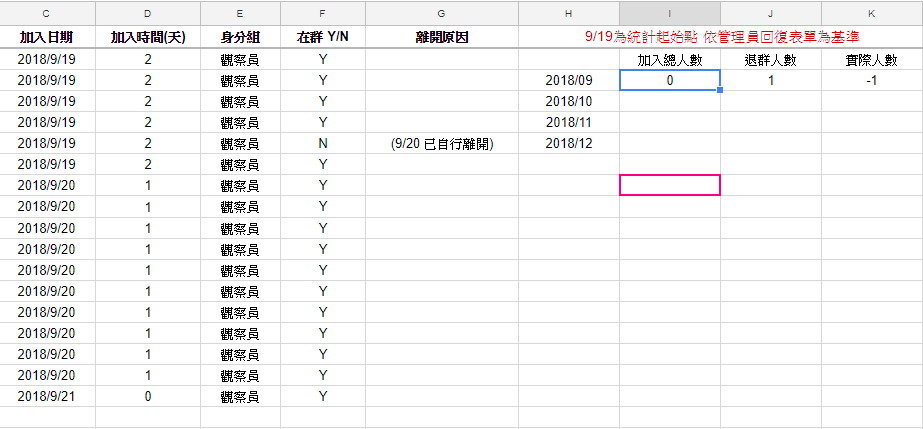Select column D header

tap(148, 13)
